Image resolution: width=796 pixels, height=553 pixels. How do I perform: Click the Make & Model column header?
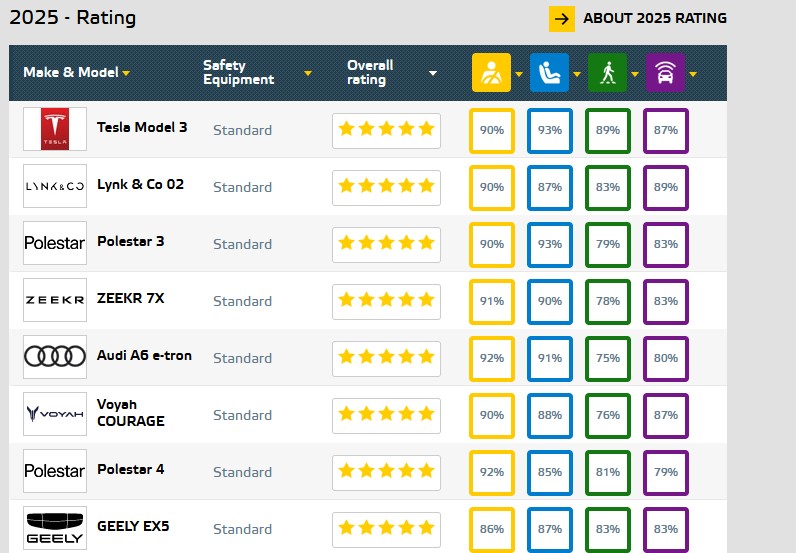coord(71,73)
